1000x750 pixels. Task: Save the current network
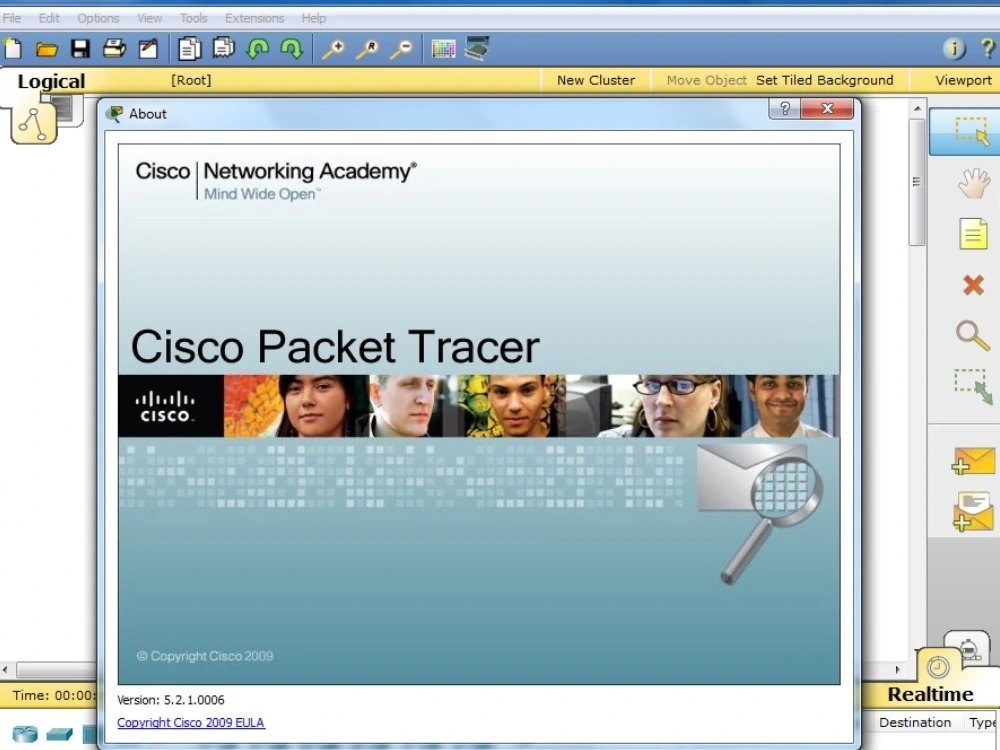coord(80,47)
